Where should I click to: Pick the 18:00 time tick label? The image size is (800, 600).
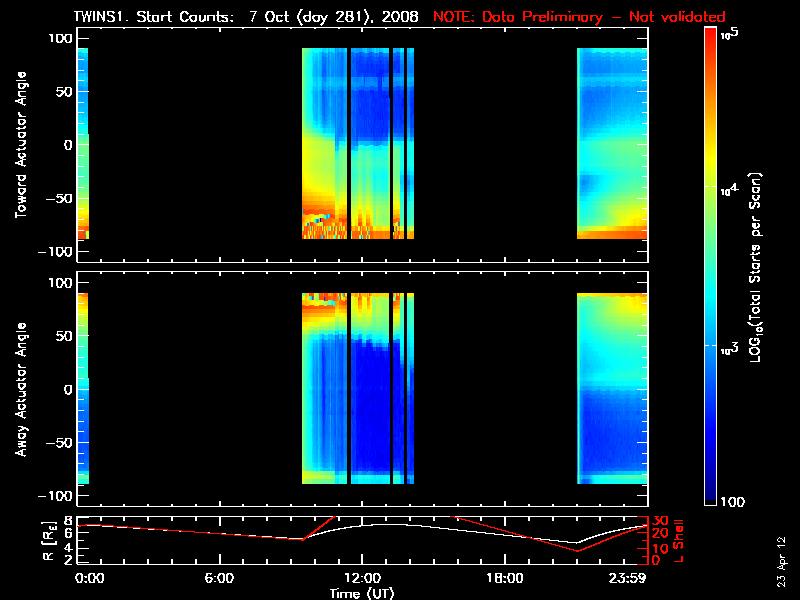504,577
